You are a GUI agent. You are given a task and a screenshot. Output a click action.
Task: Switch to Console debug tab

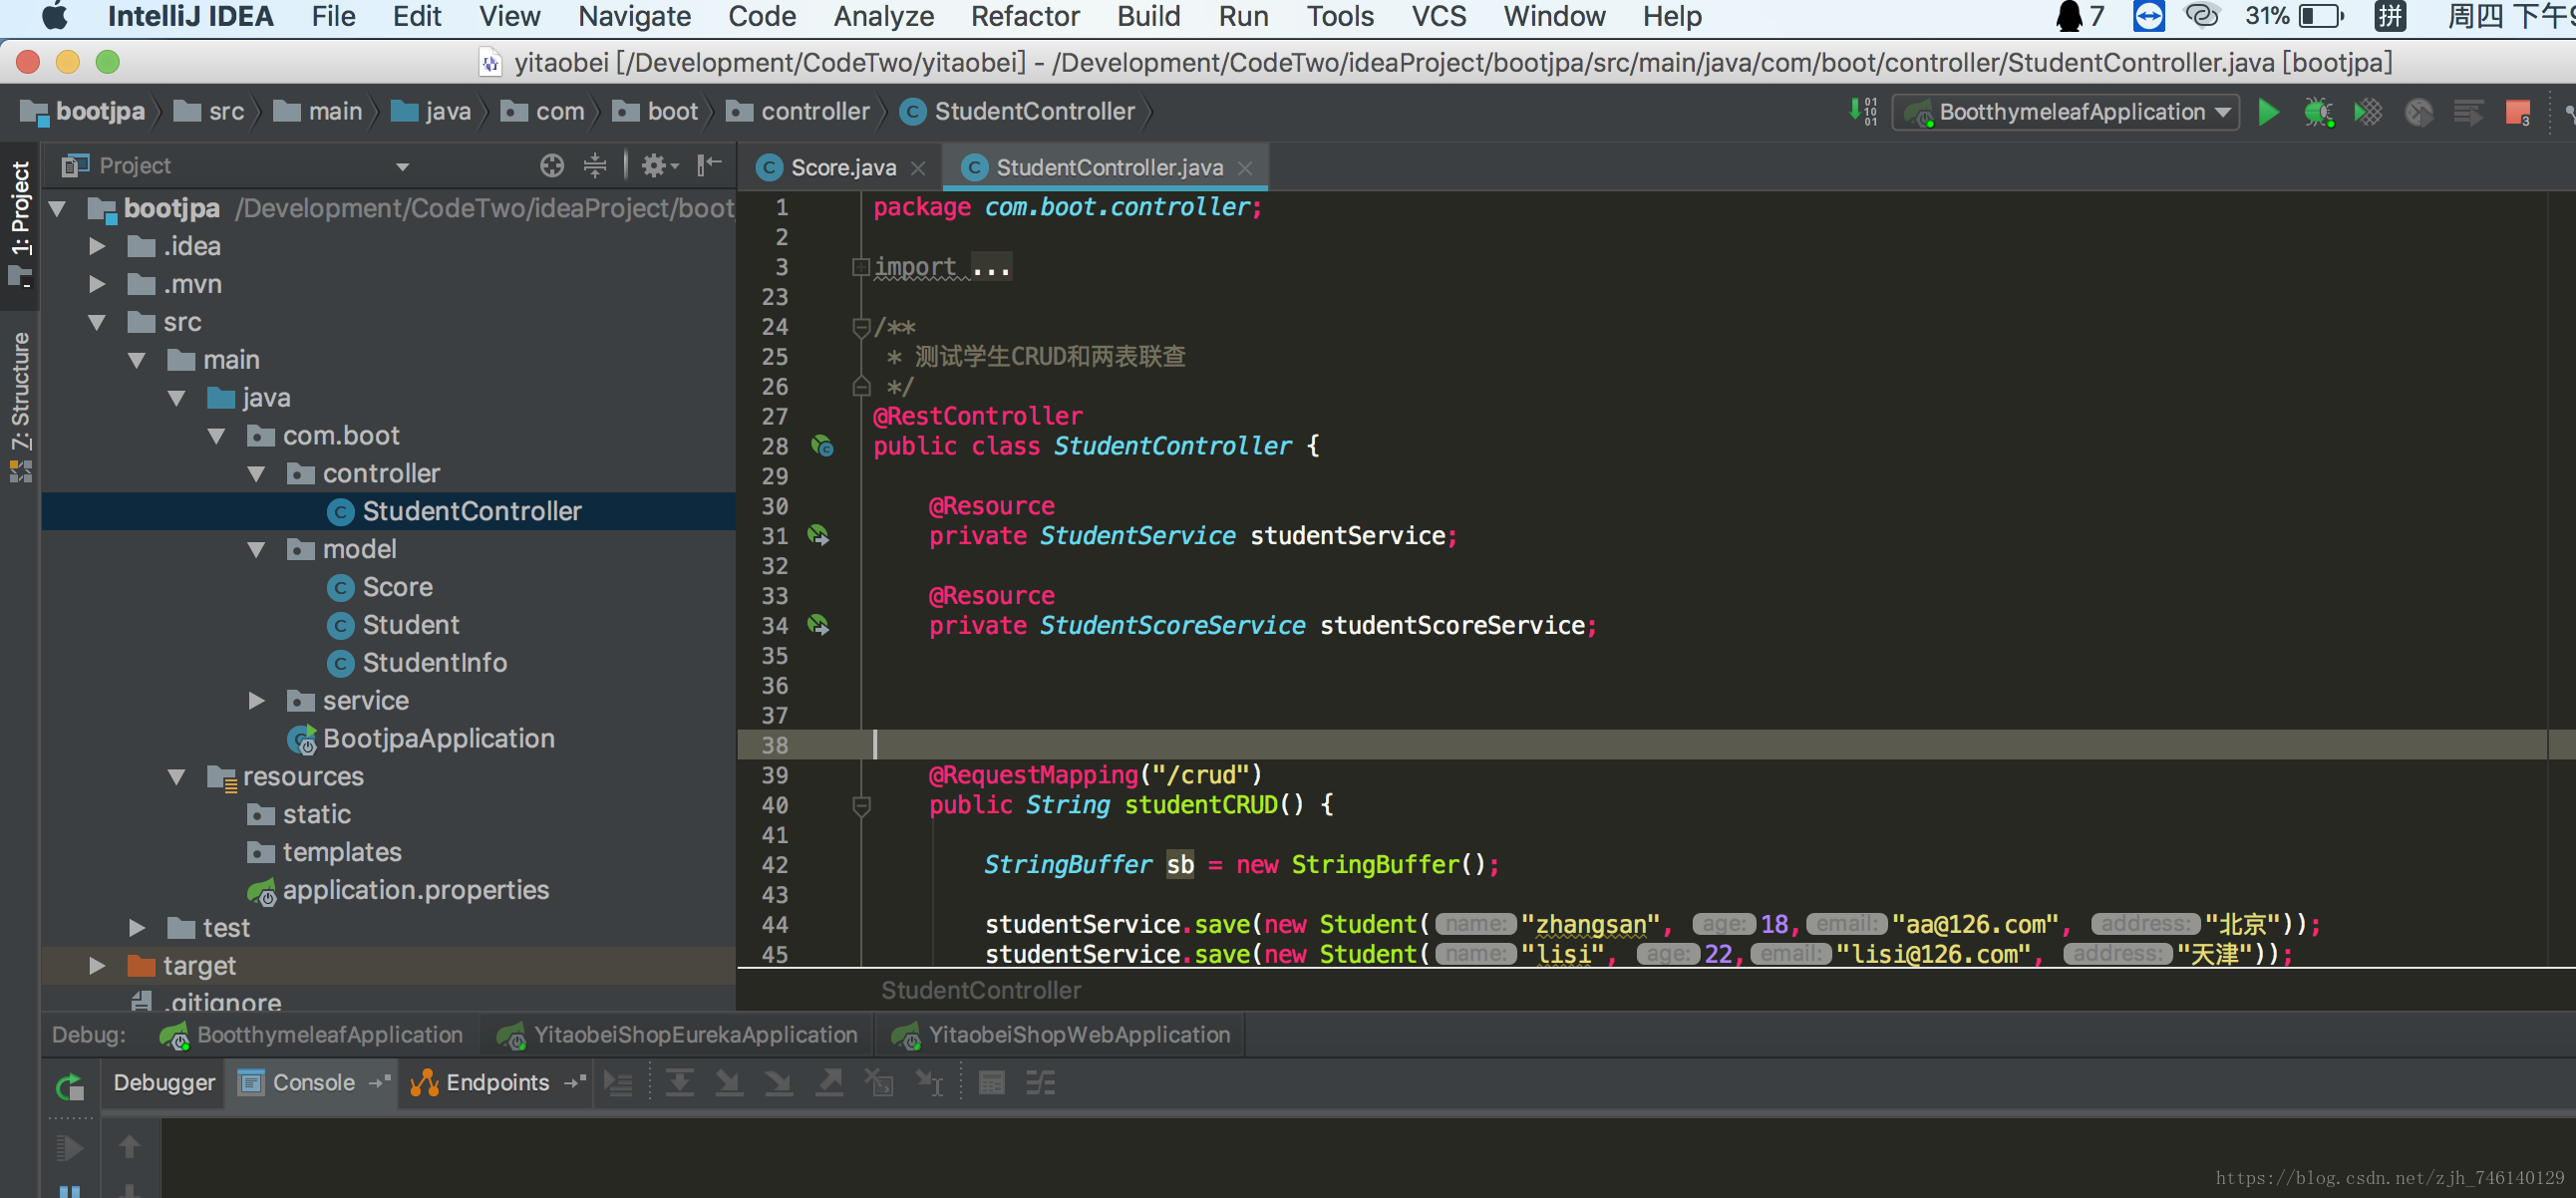click(x=313, y=1083)
